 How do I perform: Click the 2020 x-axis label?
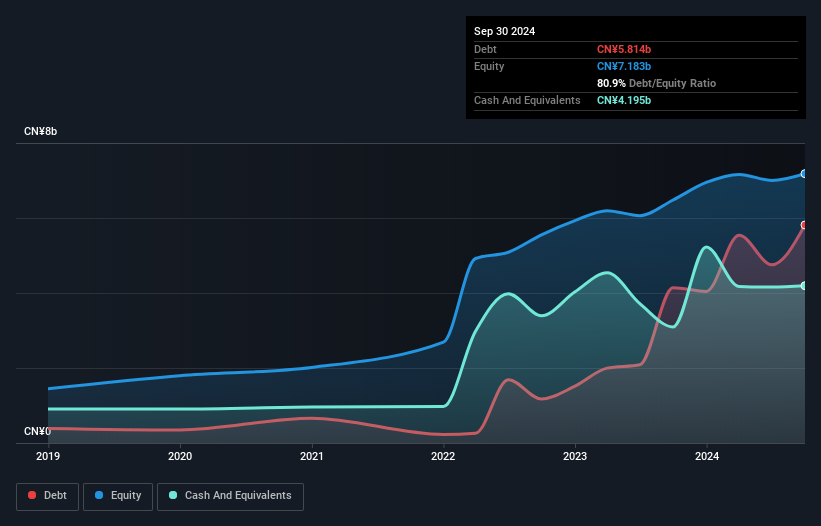click(180, 456)
